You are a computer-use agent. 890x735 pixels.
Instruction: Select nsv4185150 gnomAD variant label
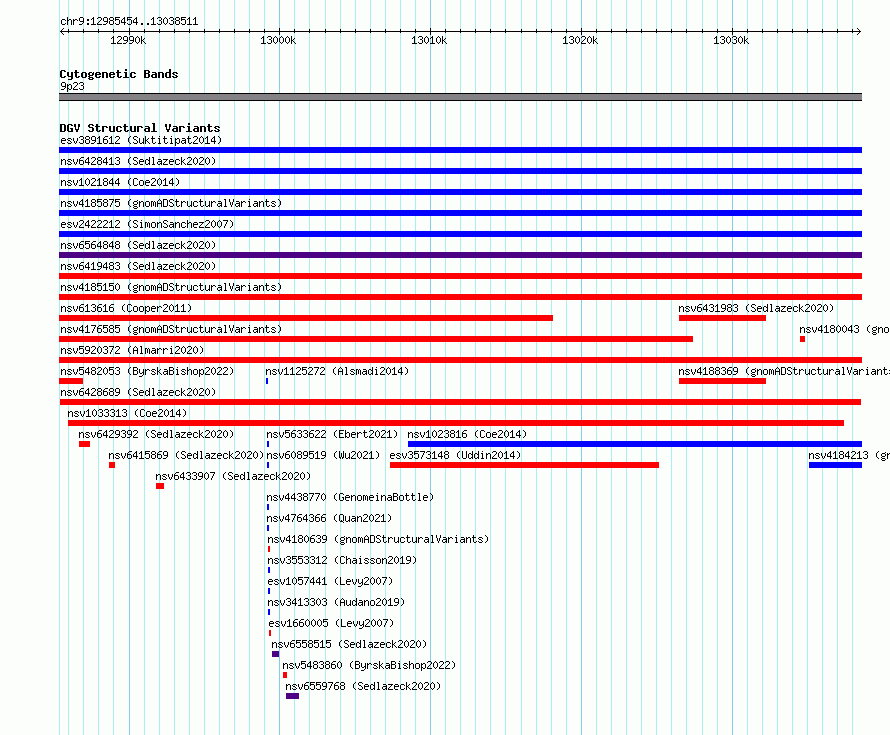[x=171, y=287]
